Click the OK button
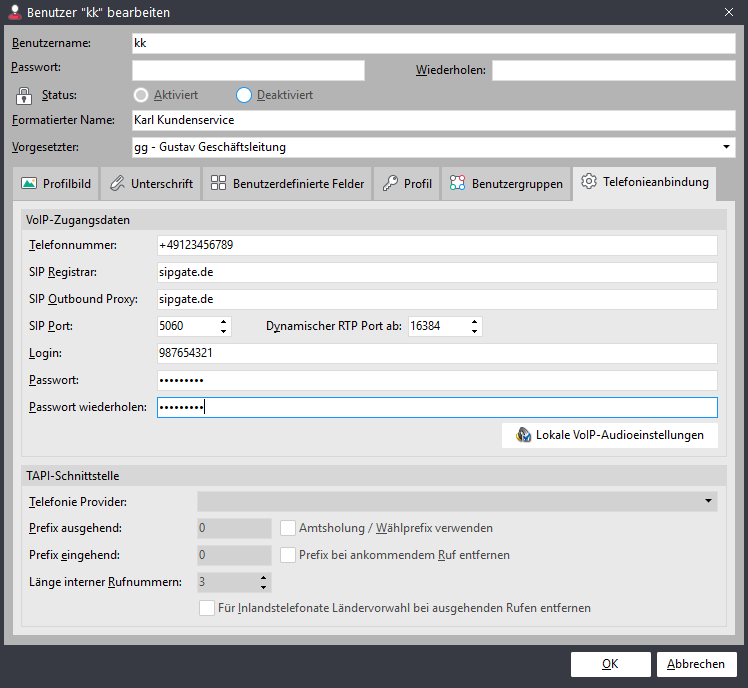748x688 pixels. (x=611, y=664)
